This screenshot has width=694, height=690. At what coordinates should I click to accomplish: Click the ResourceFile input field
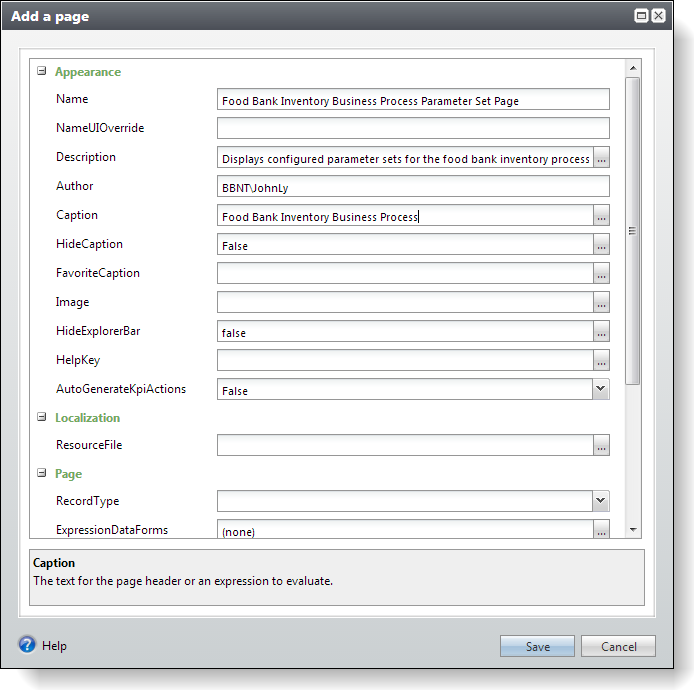coord(405,445)
